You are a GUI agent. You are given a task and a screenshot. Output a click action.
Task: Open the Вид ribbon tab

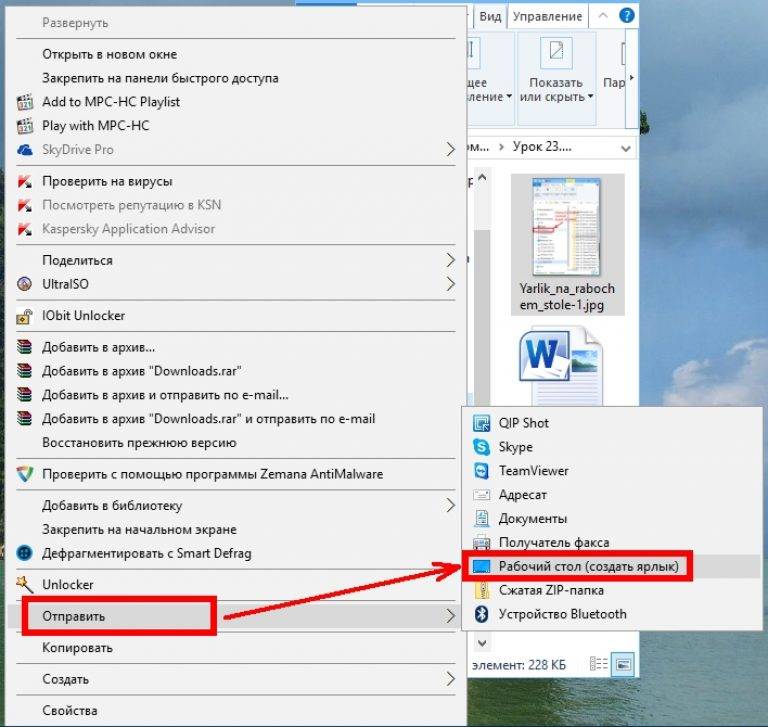tap(490, 16)
